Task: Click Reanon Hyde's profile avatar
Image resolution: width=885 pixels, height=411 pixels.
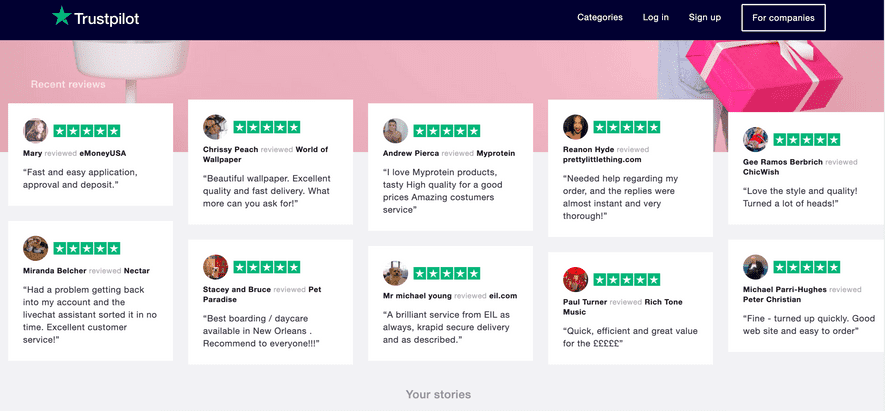Action: [x=576, y=127]
